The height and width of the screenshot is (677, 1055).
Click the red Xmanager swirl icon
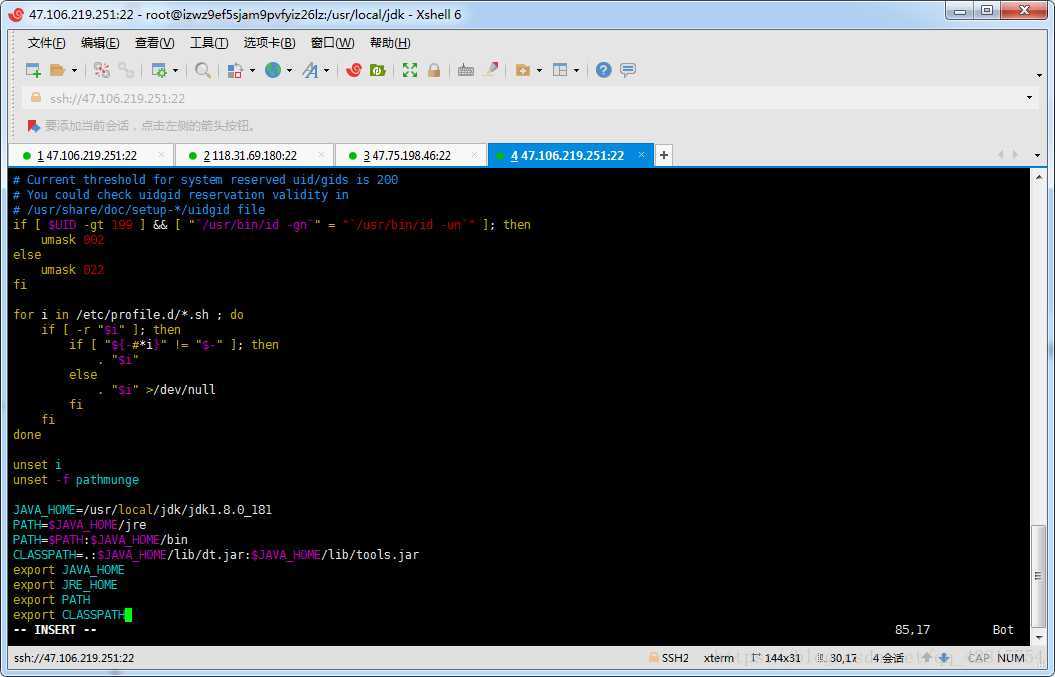pos(353,70)
